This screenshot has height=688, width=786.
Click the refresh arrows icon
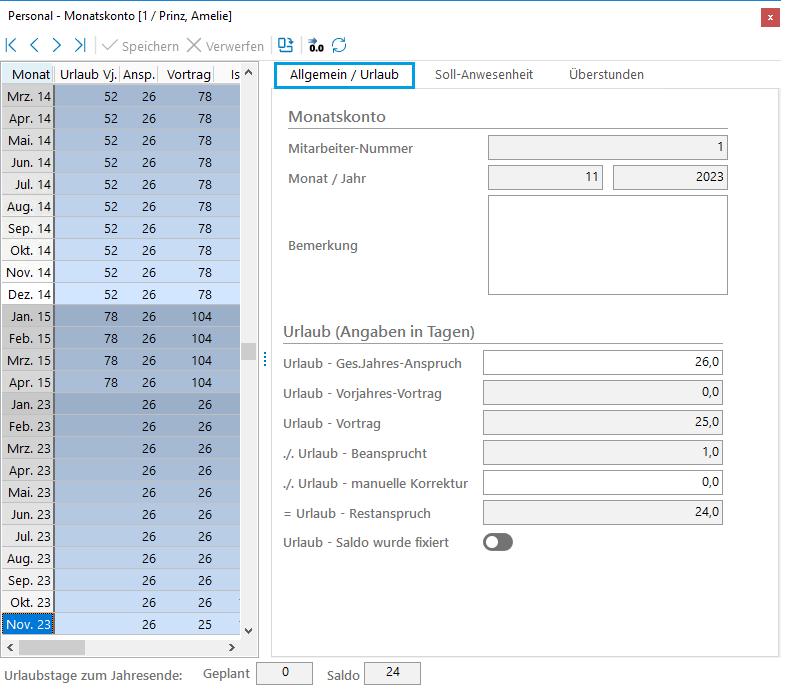pos(340,45)
